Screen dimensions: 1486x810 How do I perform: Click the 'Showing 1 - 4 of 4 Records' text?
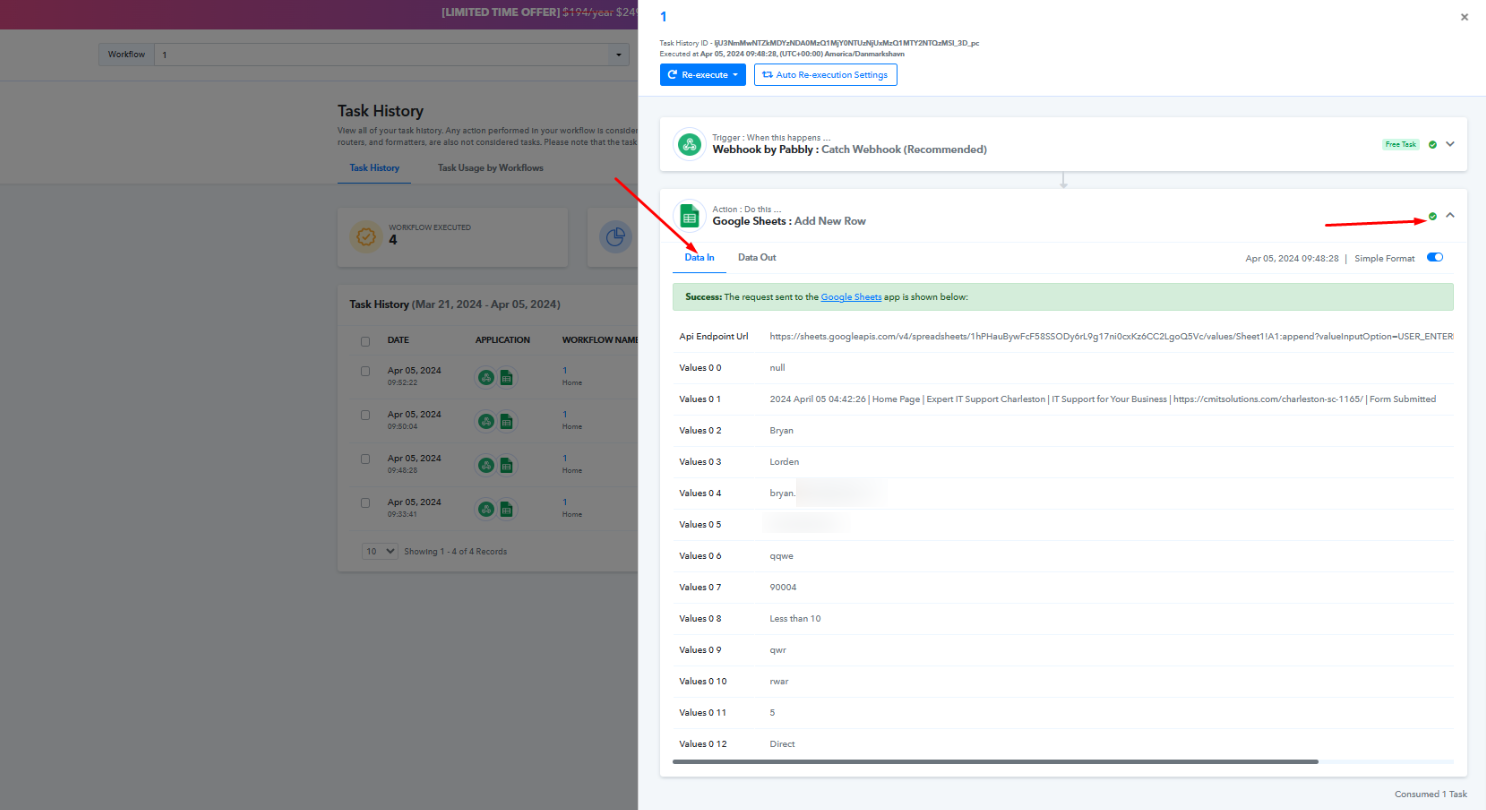coord(455,551)
